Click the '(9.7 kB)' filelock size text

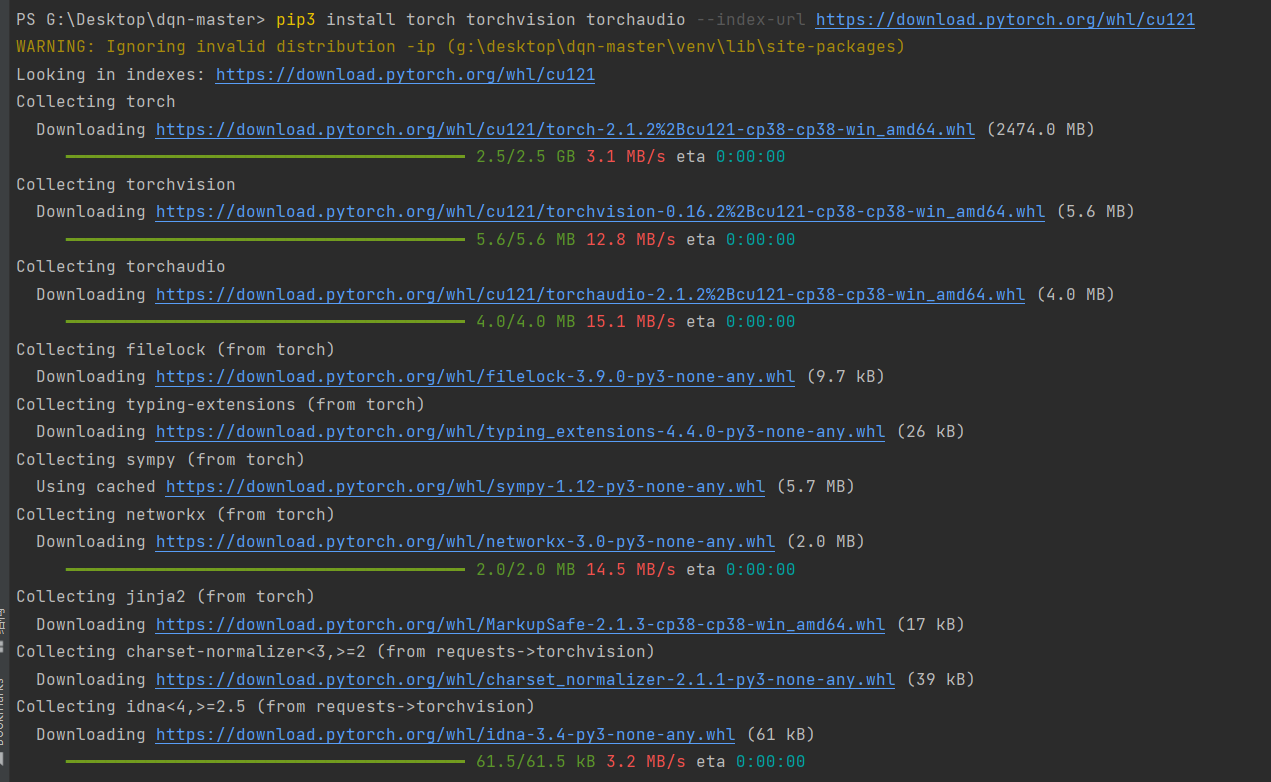click(845, 376)
